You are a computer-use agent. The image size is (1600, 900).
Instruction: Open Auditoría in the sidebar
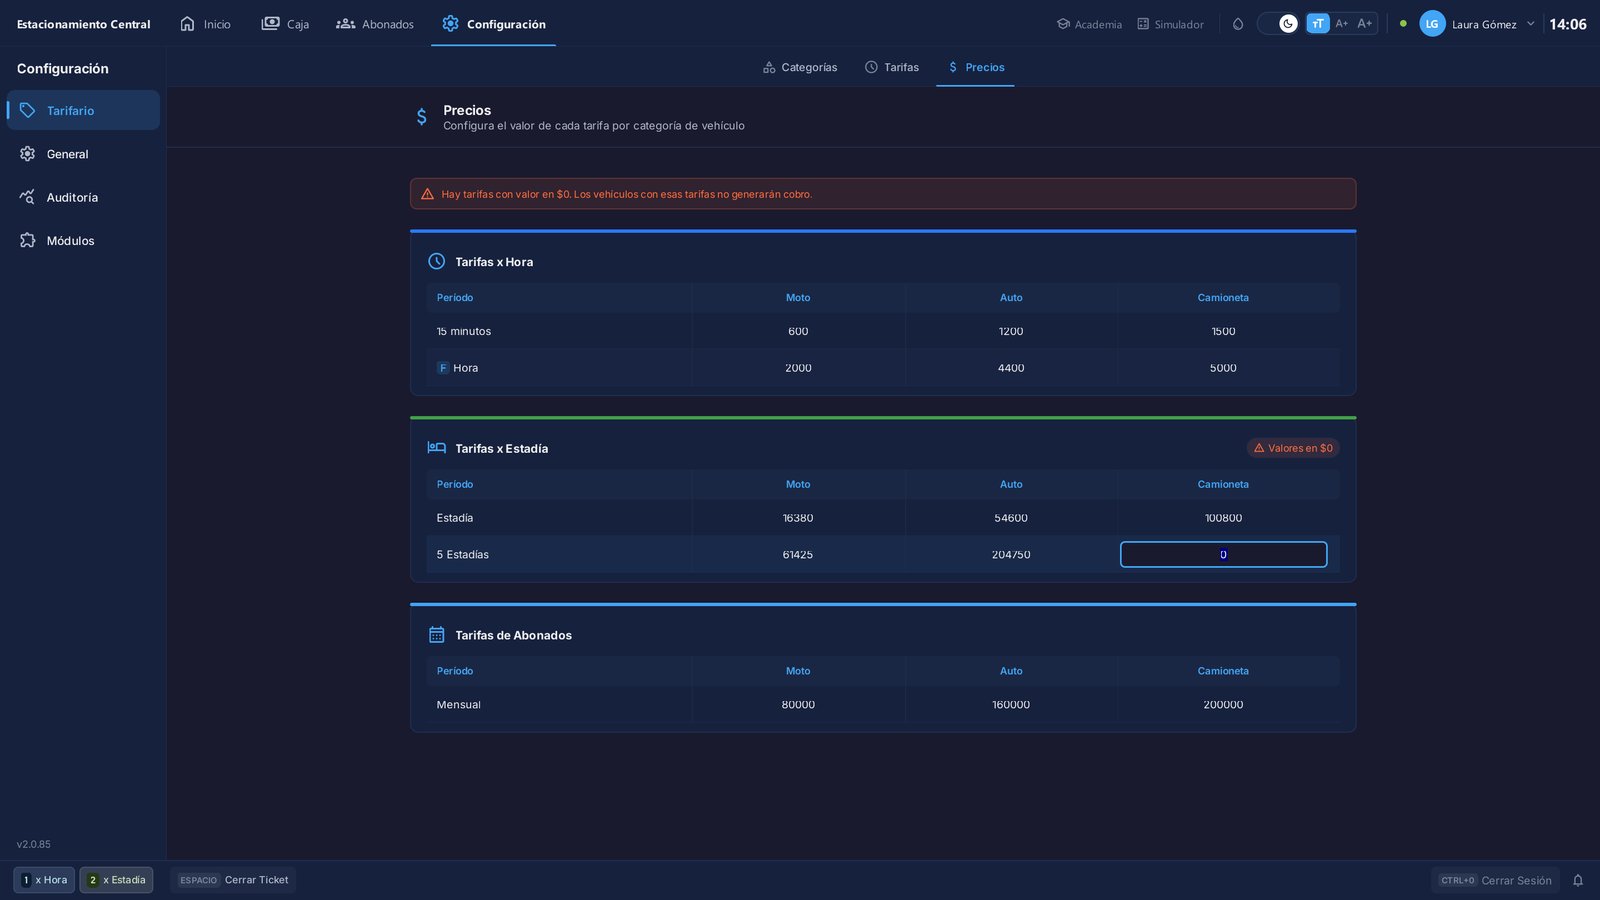click(x=83, y=197)
